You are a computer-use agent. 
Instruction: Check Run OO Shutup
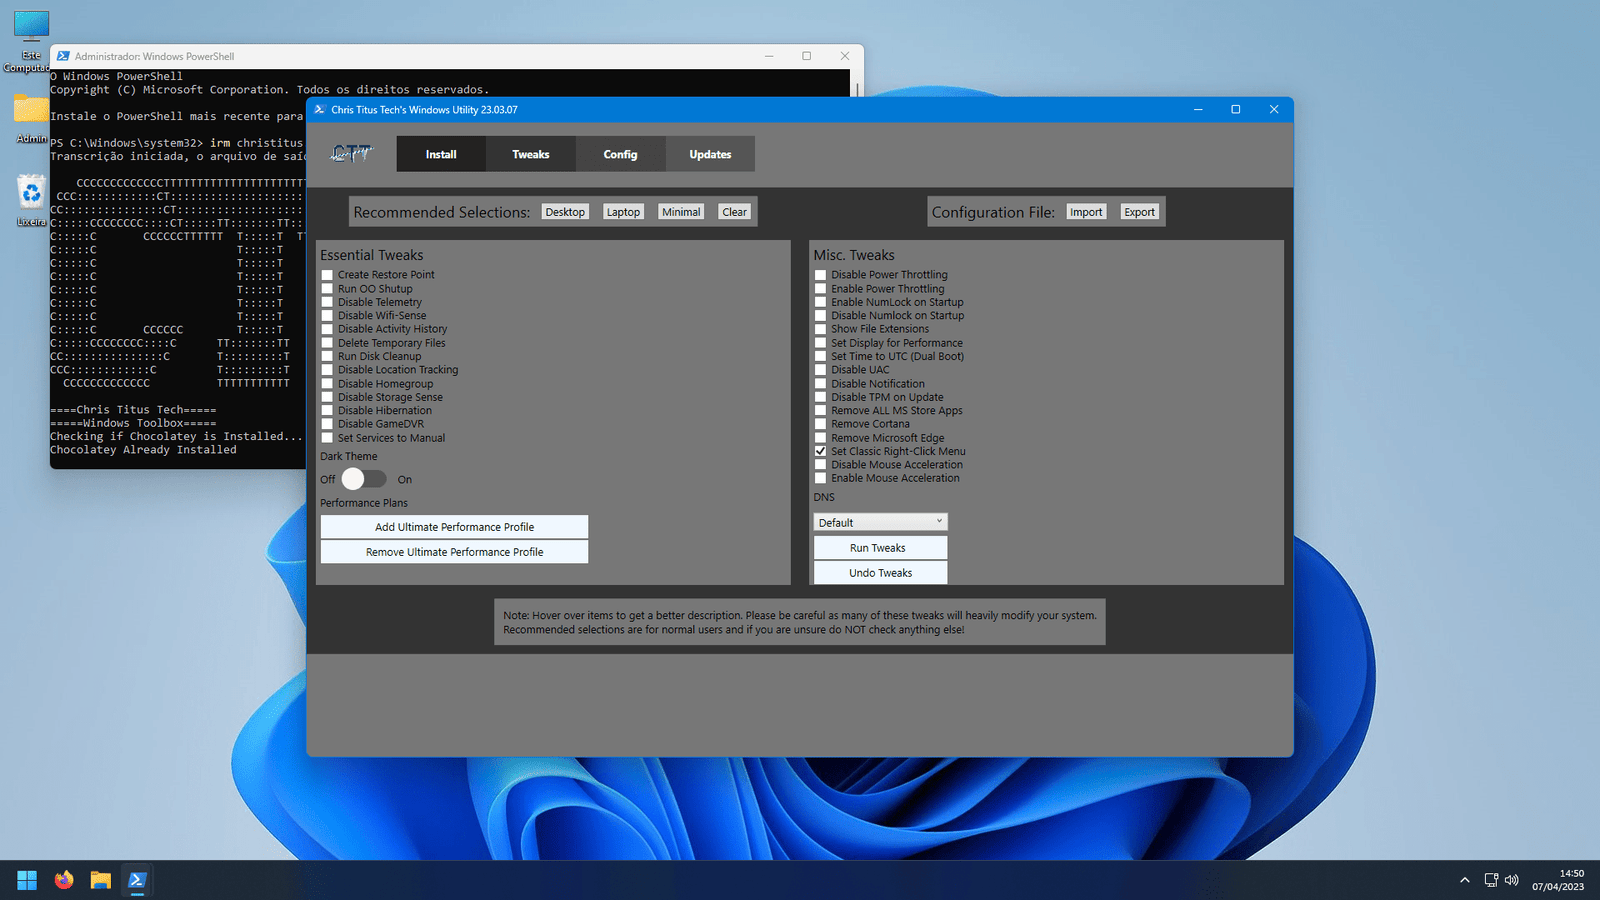click(327, 289)
